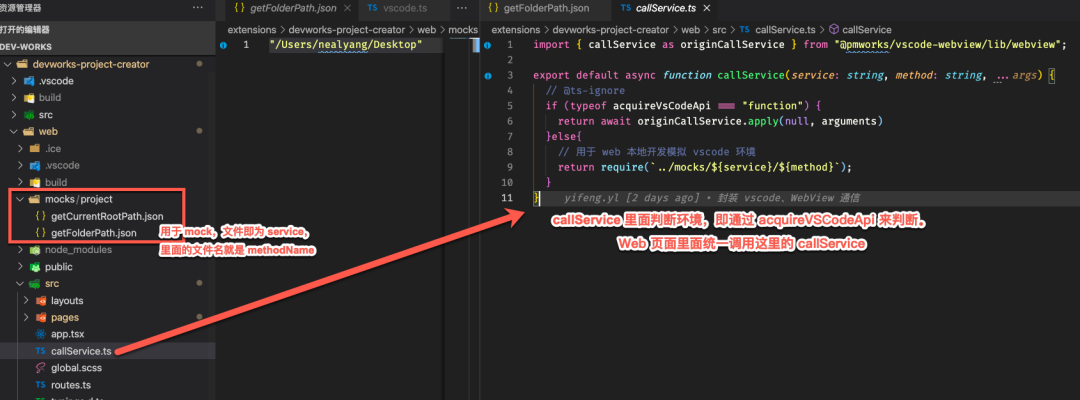
Task: Expand the top-level .vscode folder
Action: click(16, 81)
